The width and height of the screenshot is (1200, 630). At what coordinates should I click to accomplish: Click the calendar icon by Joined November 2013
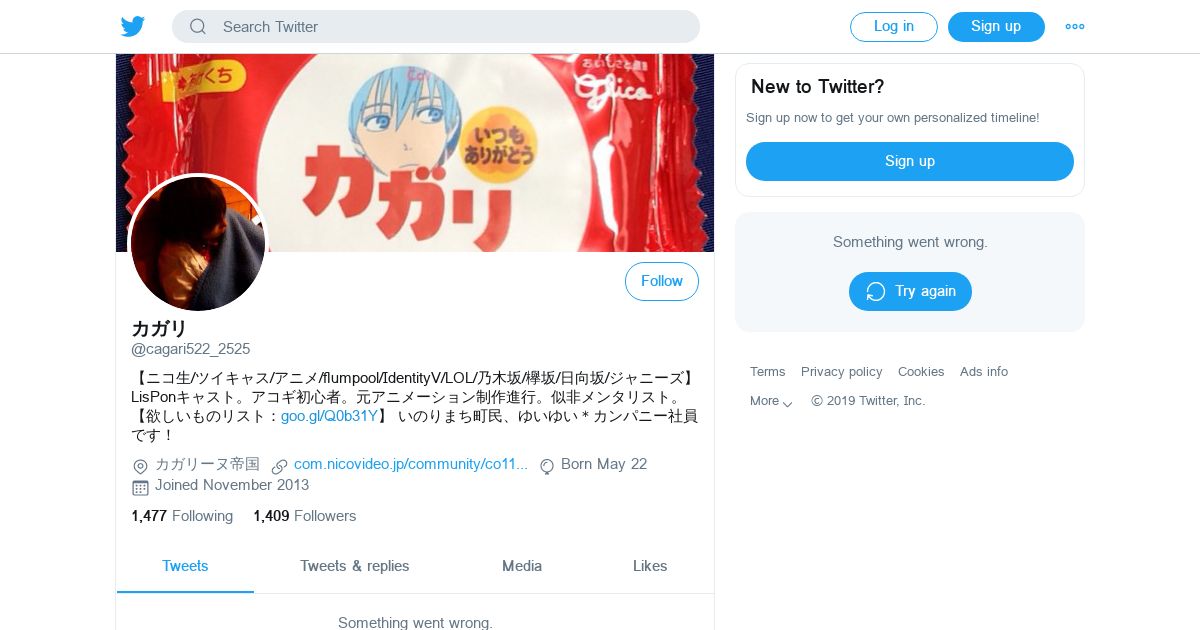point(140,487)
